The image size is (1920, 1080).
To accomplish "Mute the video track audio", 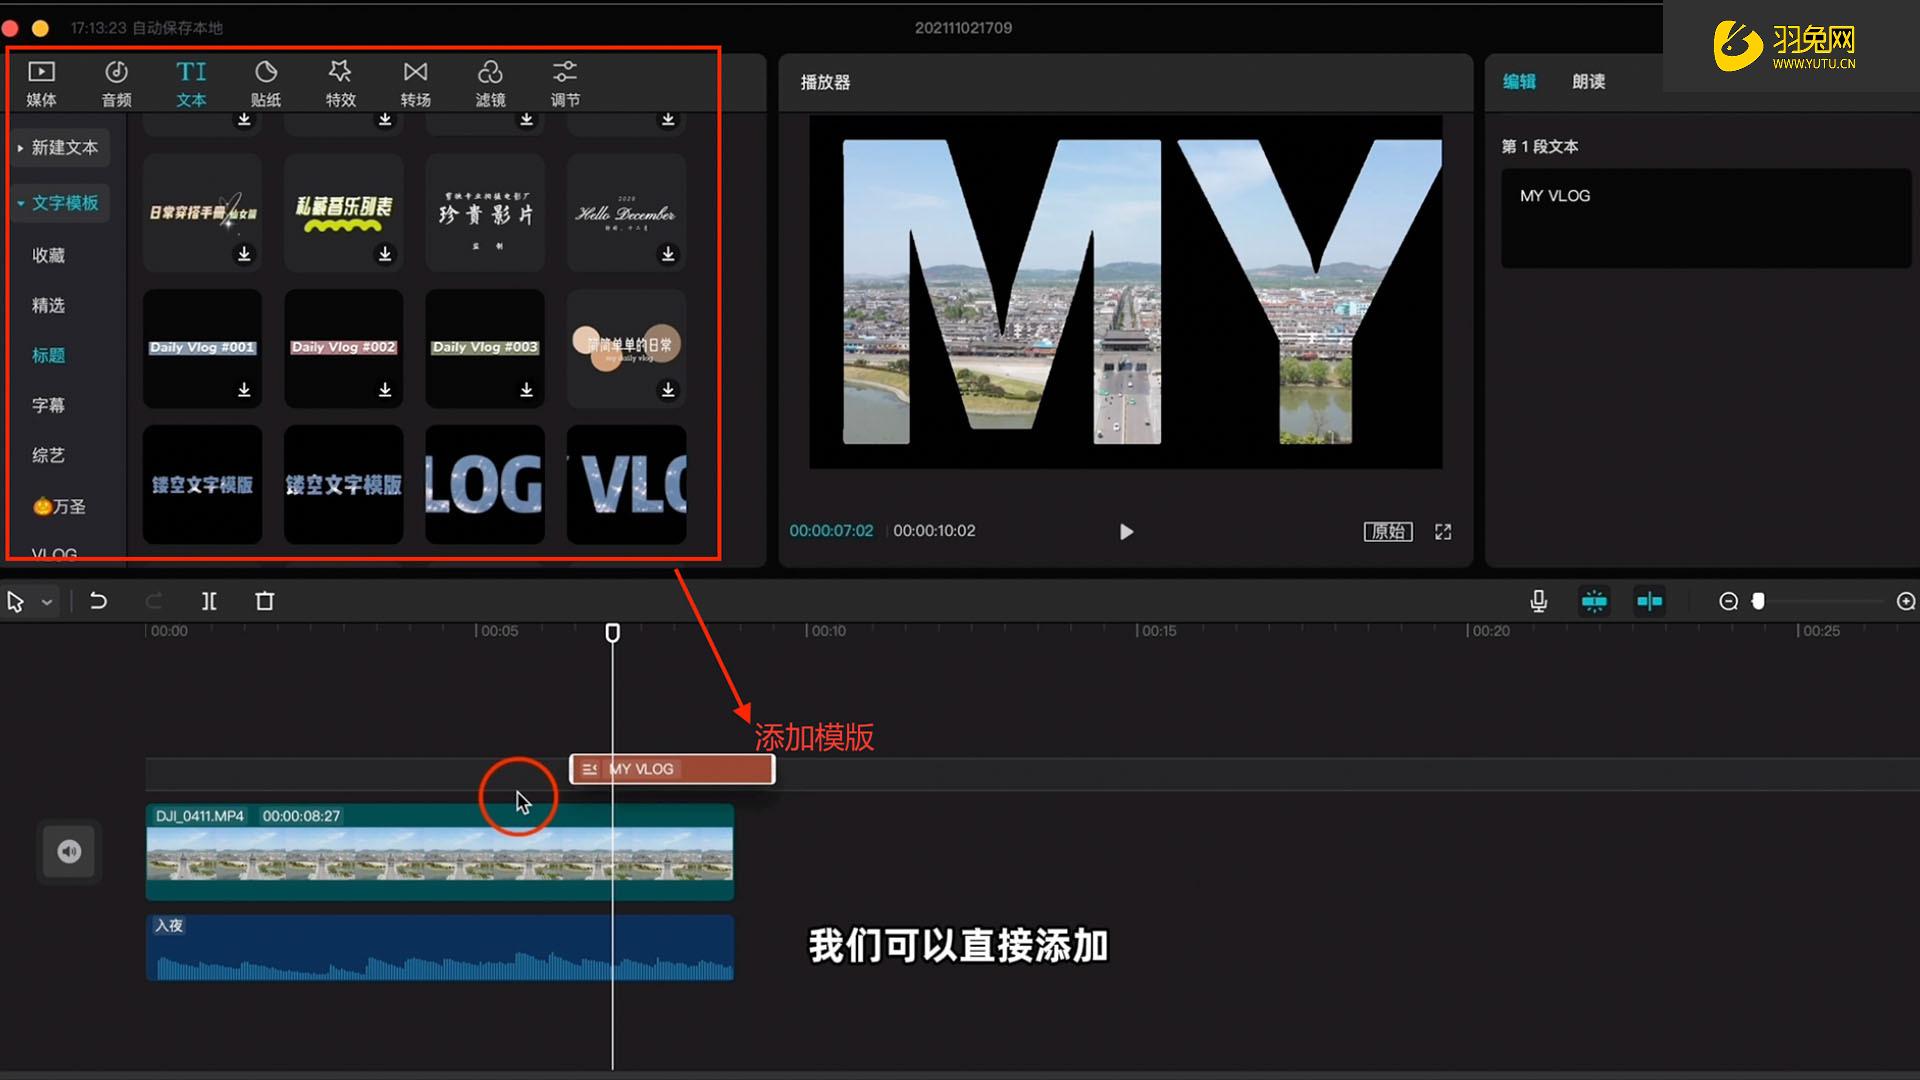I will coord(69,851).
